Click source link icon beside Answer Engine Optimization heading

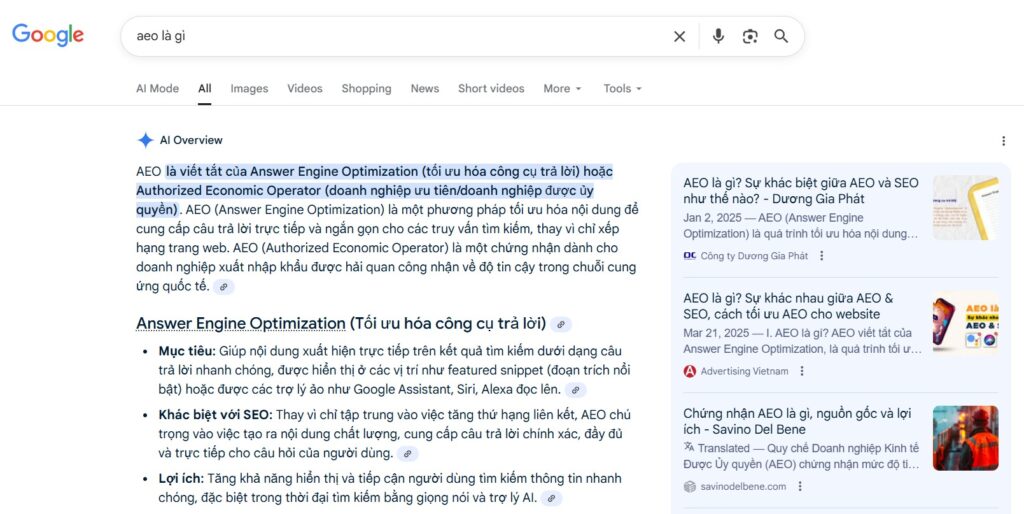(562, 324)
